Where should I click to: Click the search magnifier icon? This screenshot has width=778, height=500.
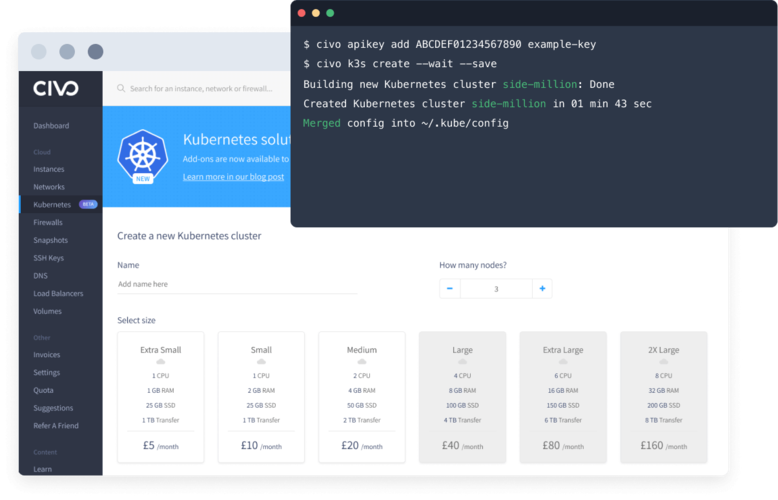point(121,88)
